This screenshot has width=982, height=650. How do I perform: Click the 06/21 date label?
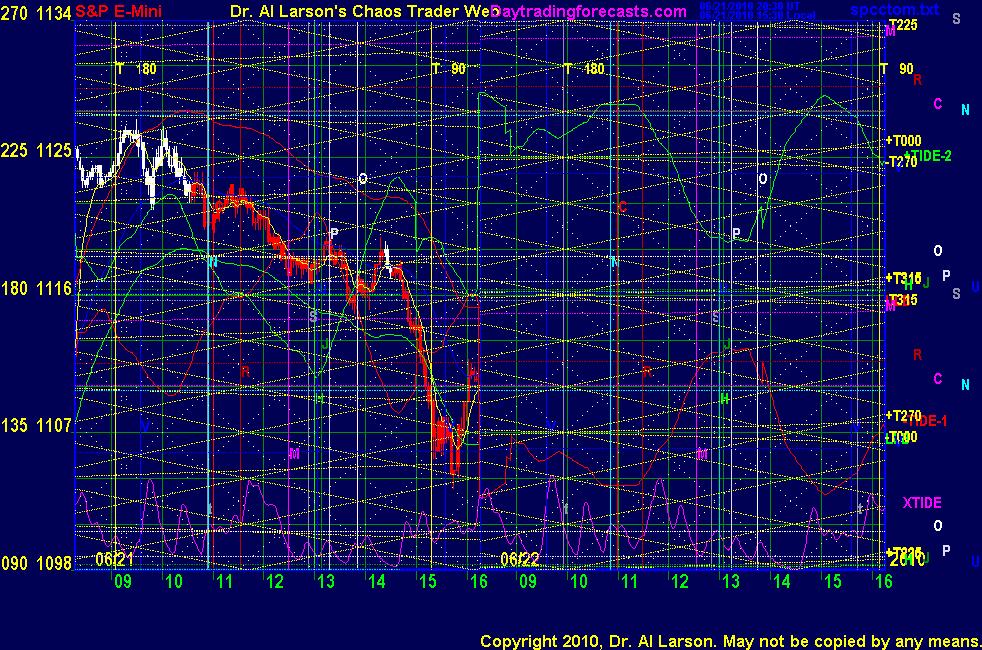114,559
